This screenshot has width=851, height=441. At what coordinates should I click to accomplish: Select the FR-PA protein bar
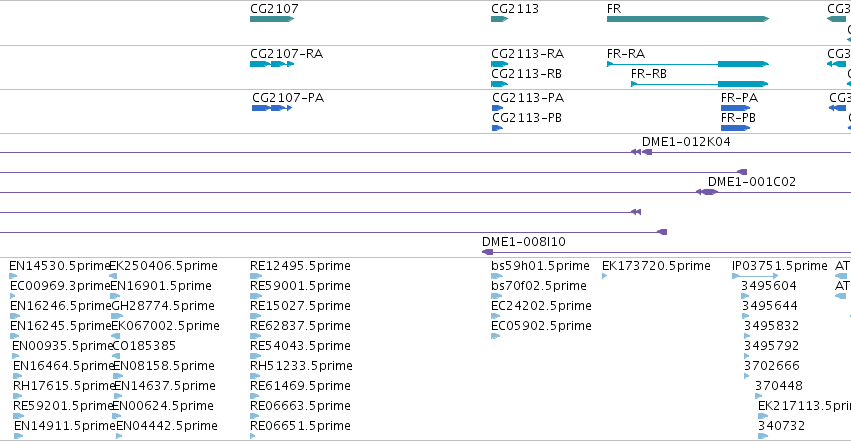pos(735,108)
